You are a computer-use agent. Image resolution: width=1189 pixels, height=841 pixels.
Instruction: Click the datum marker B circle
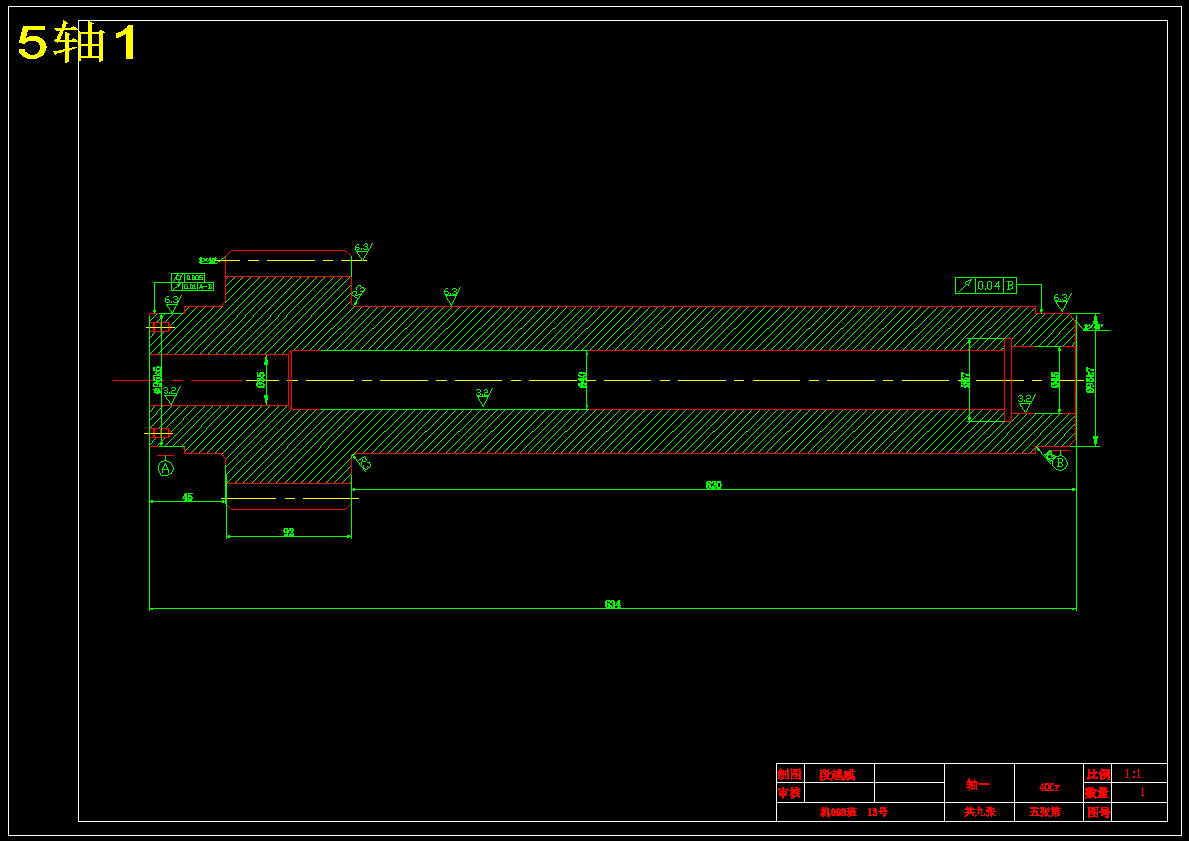click(1060, 463)
